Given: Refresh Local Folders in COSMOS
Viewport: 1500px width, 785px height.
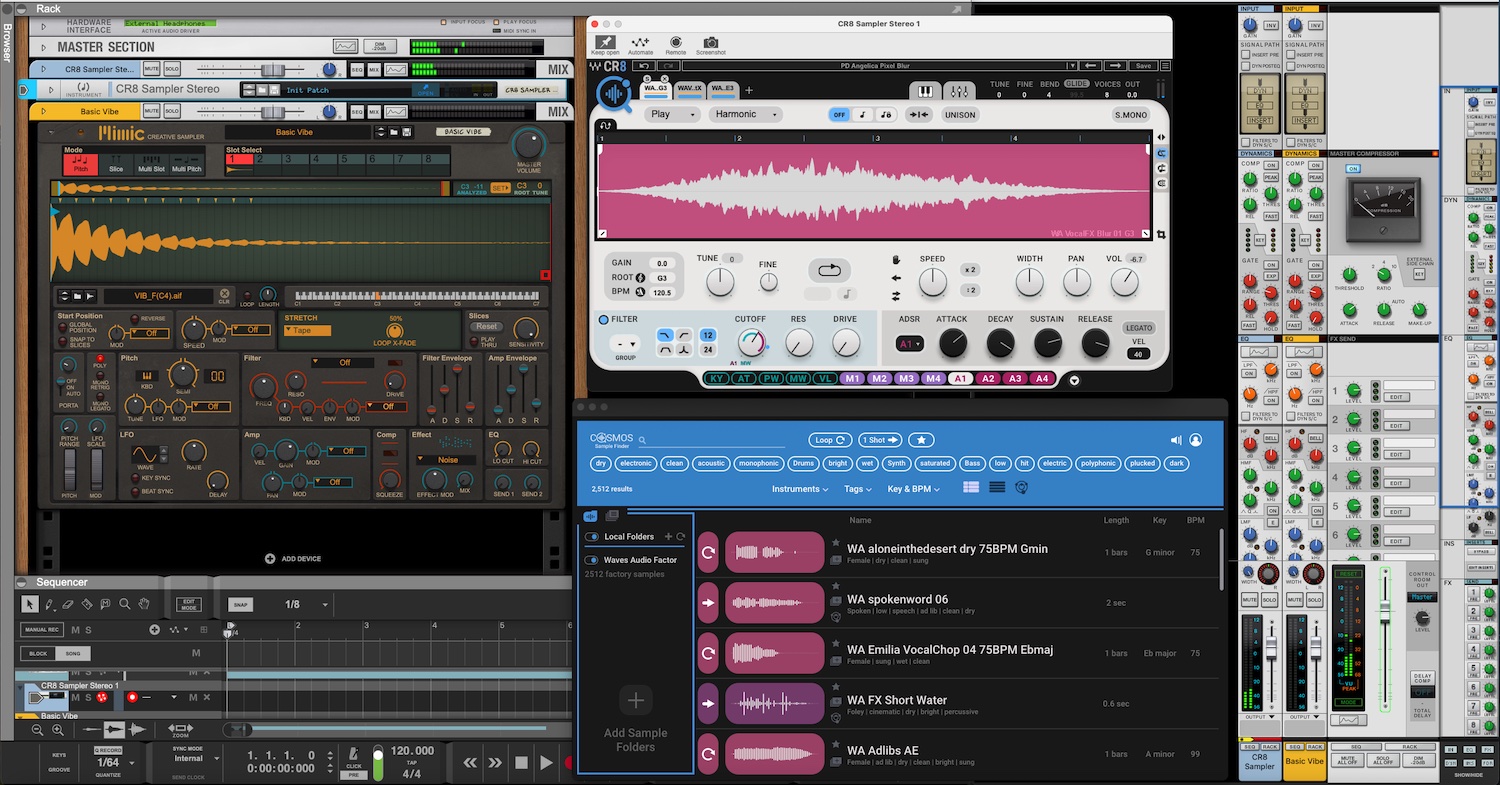Looking at the screenshot, I should pyautogui.click(x=681, y=537).
